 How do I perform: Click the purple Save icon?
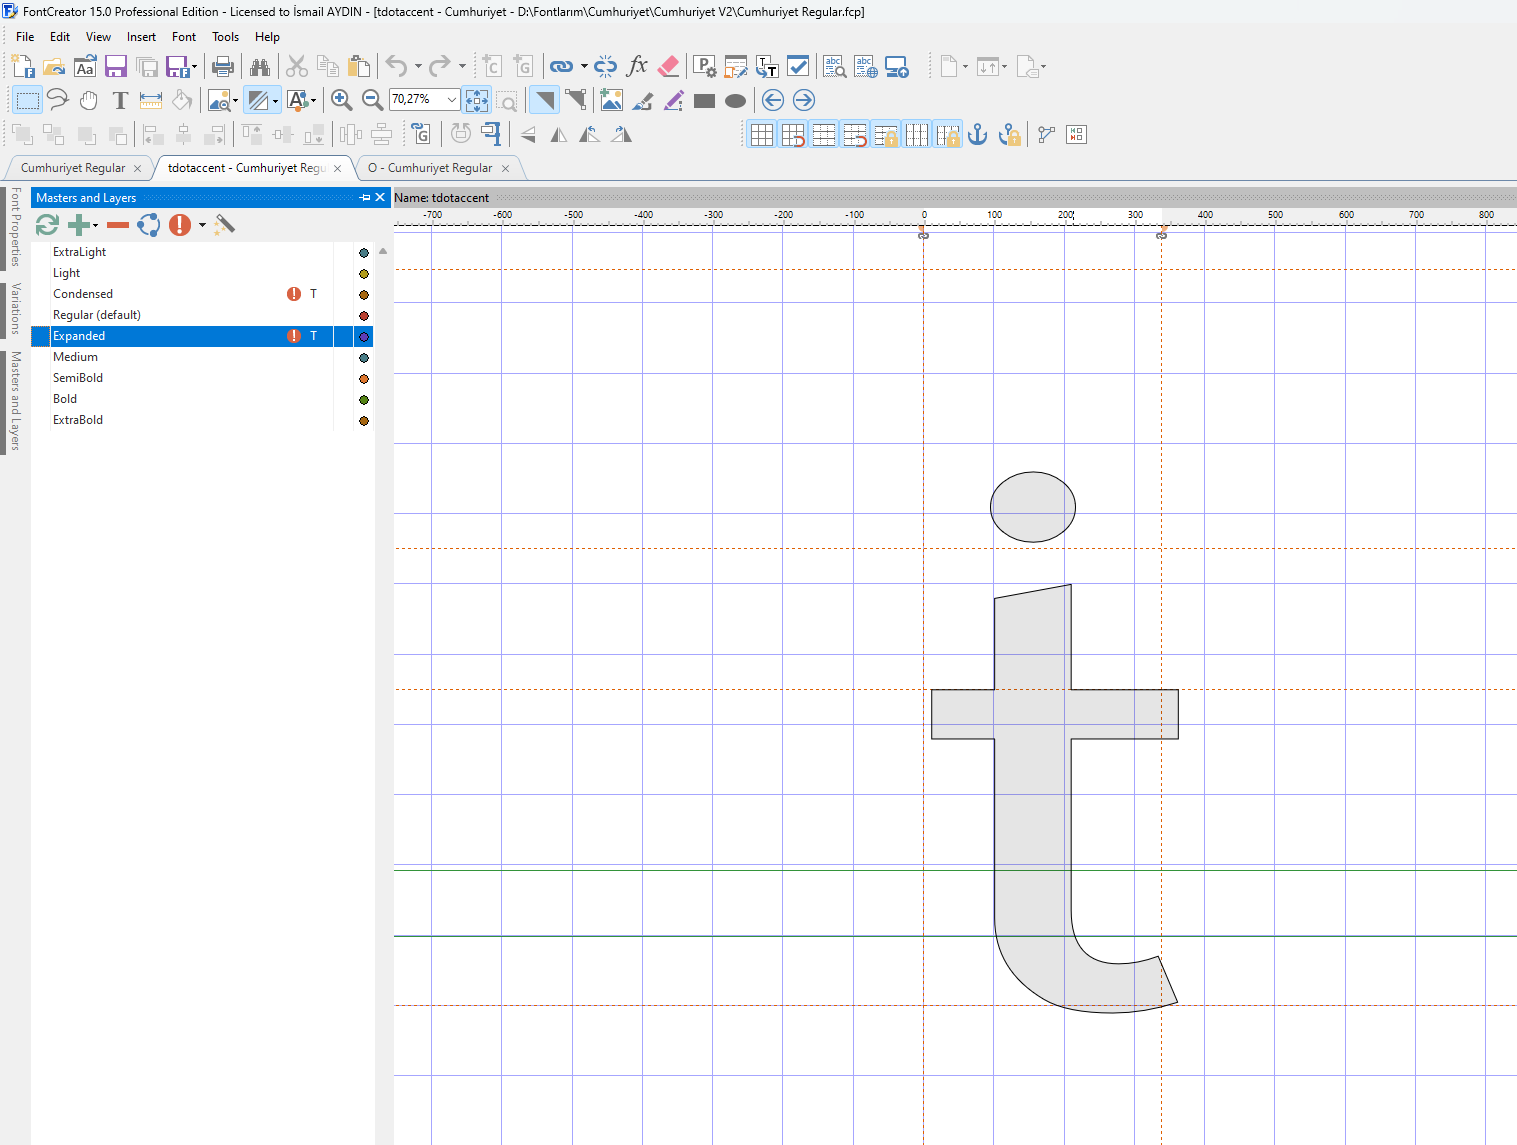(x=116, y=67)
